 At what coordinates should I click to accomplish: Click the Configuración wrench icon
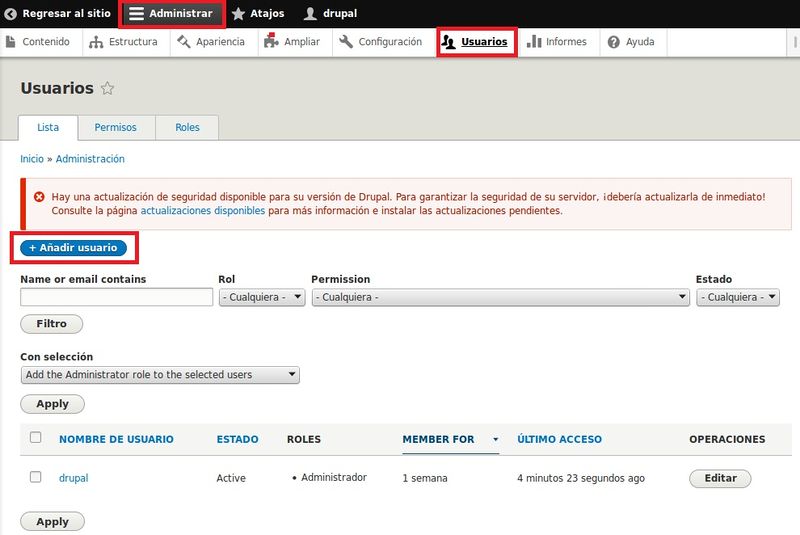tap(346, 41)
